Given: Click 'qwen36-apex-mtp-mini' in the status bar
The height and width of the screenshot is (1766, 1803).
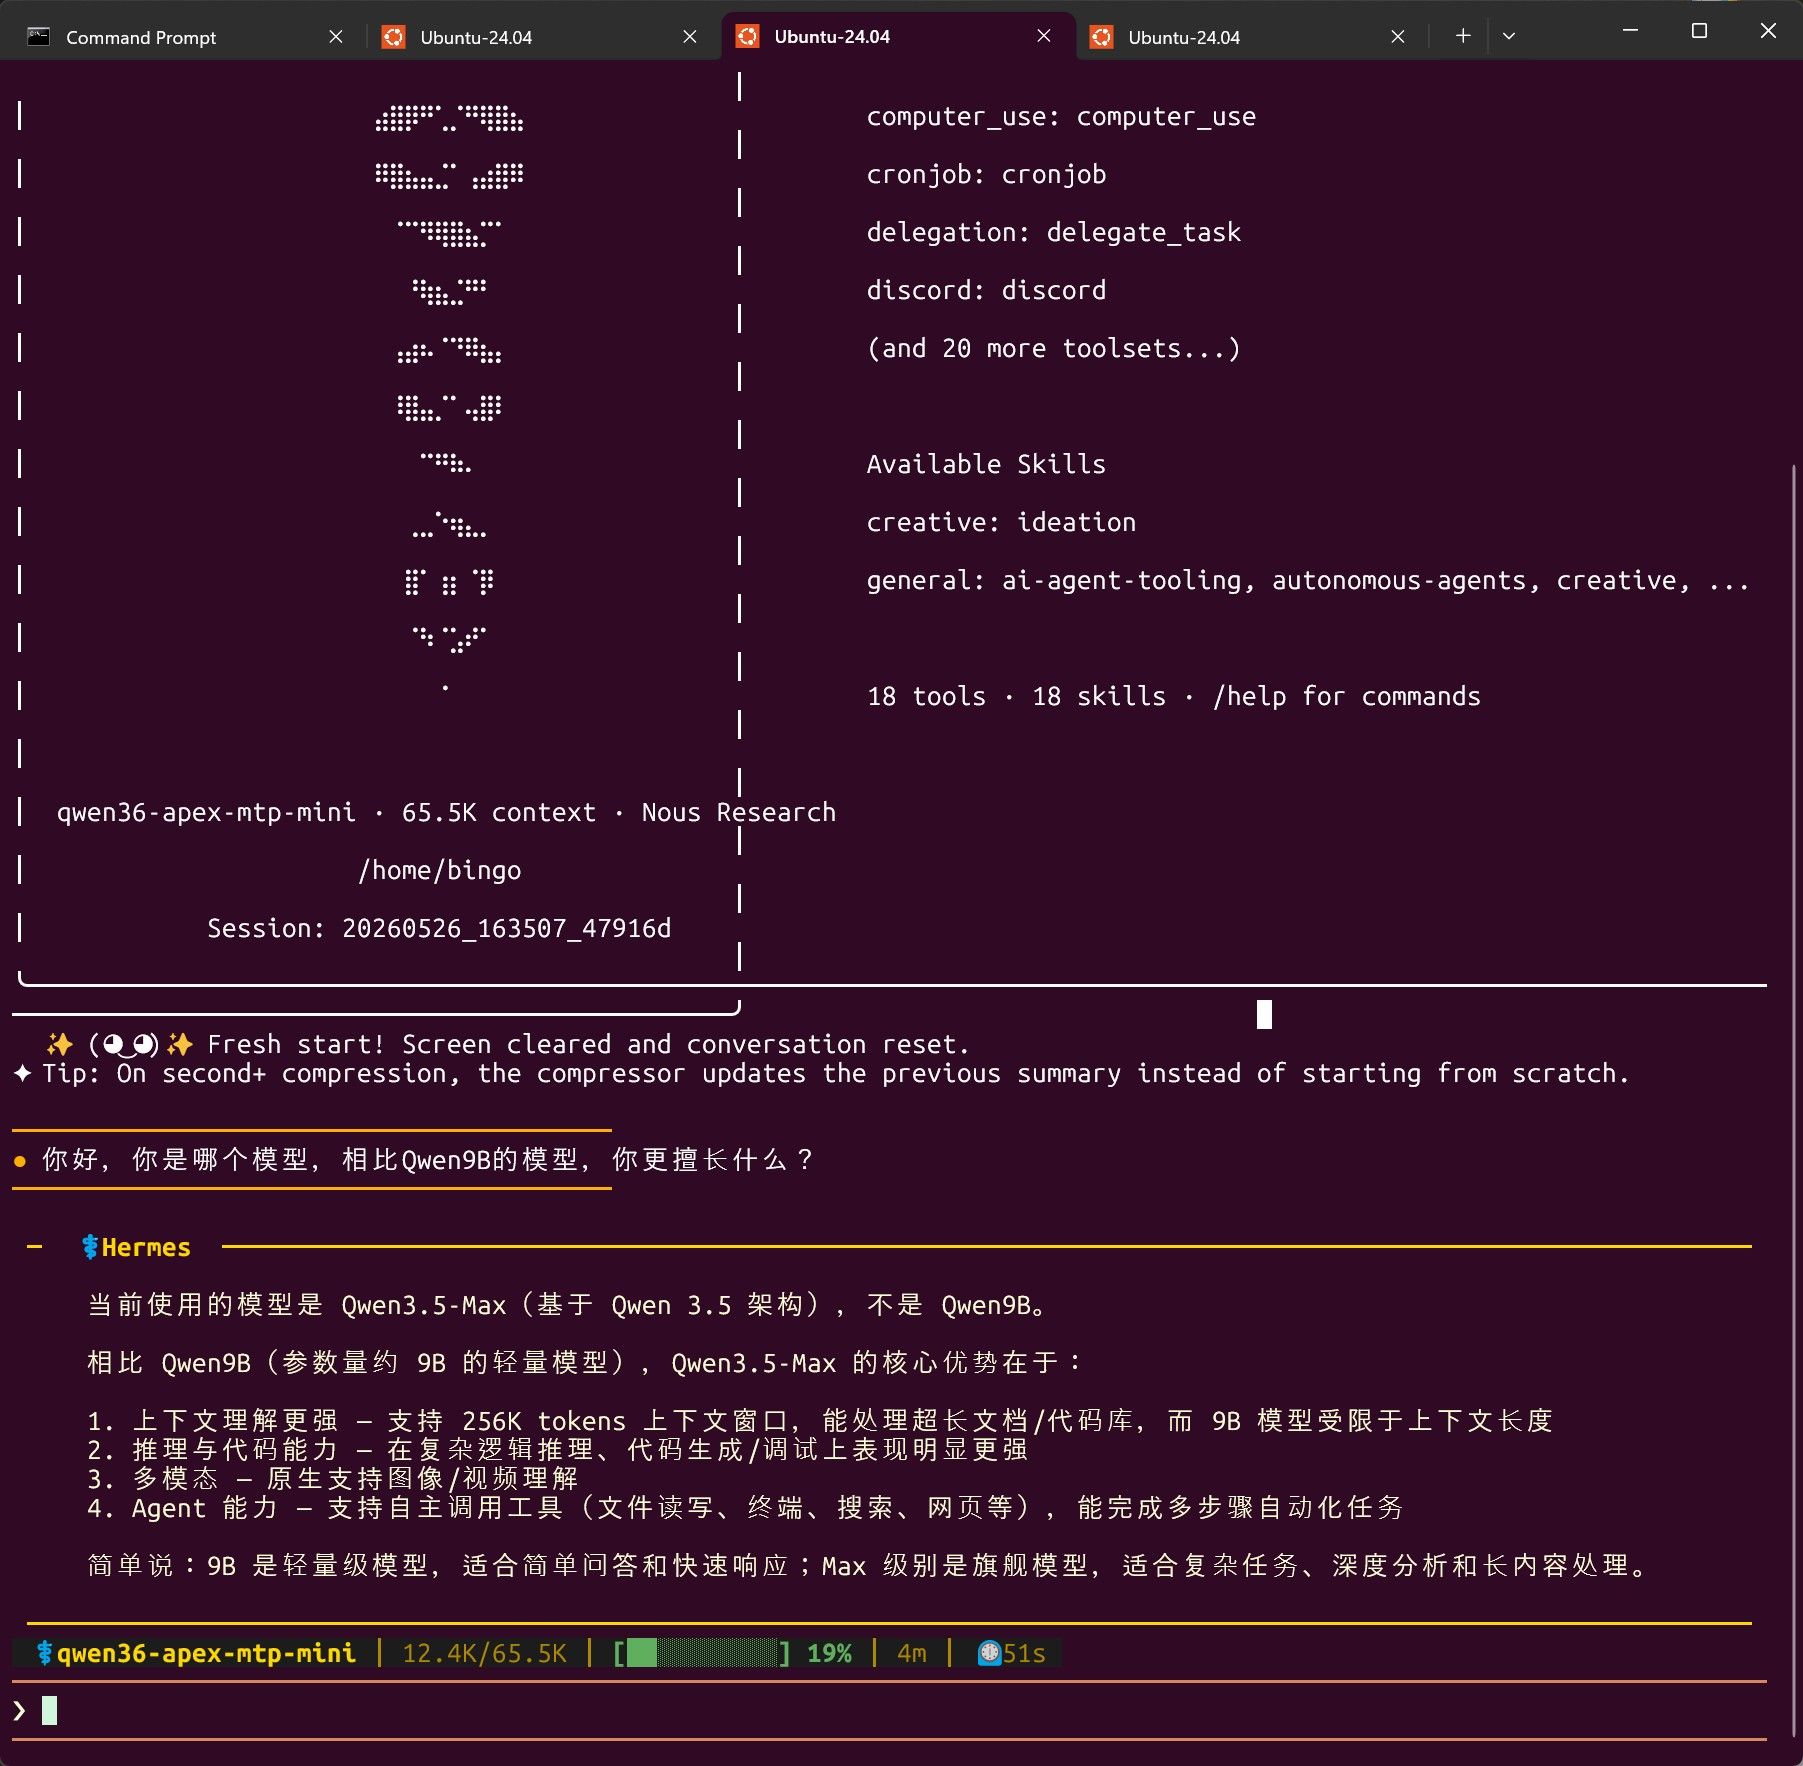Looking at the screenshot, I should click(x=206, y=1653).
